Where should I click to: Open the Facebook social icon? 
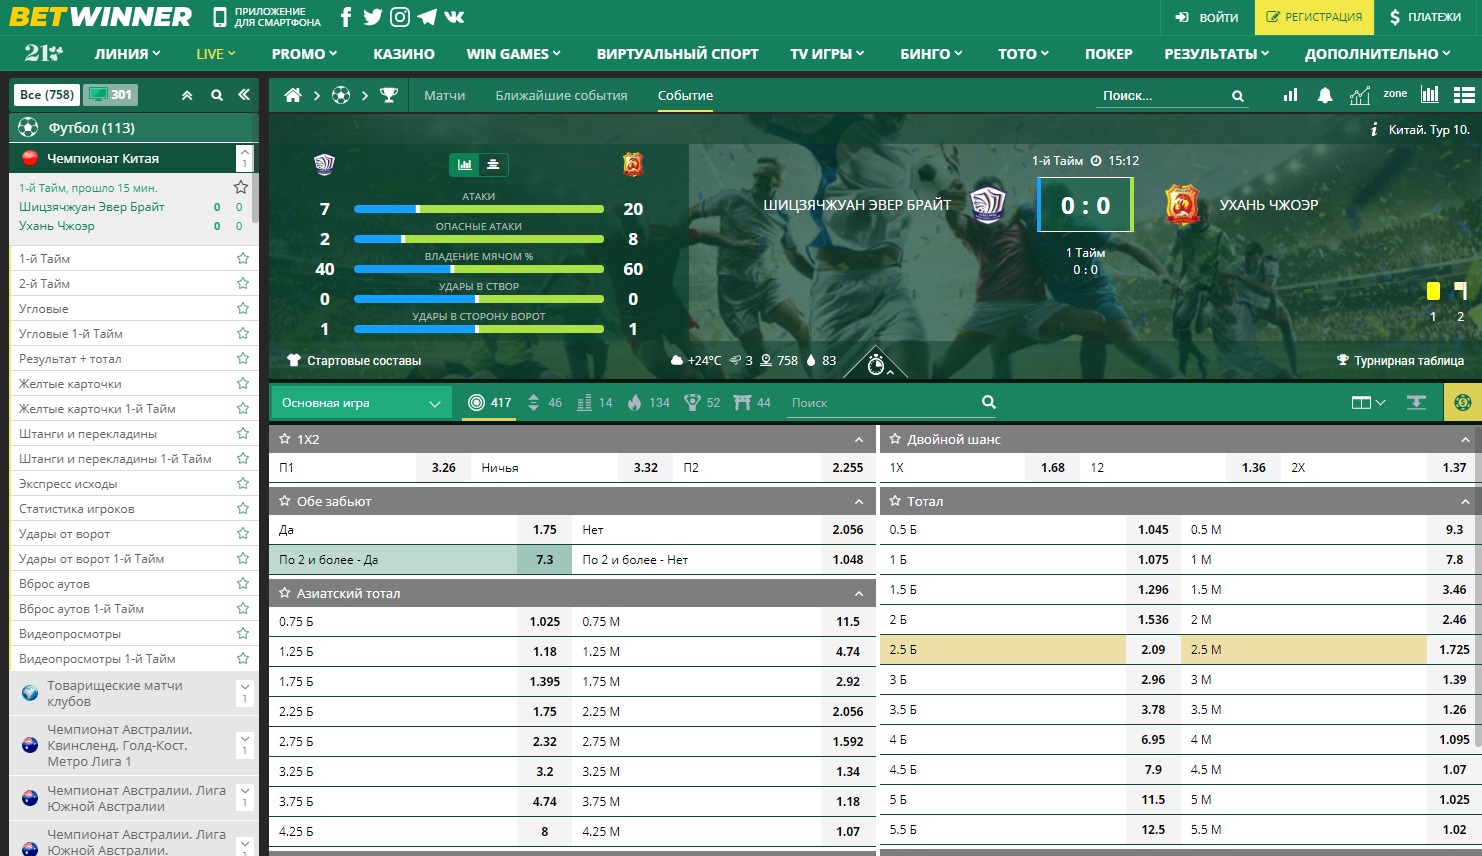[346, 17]
